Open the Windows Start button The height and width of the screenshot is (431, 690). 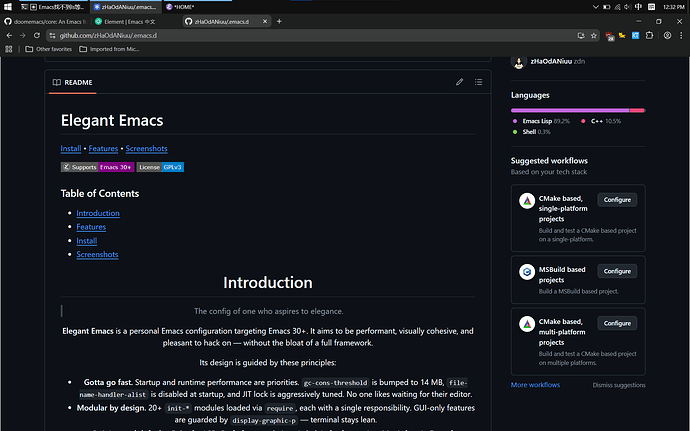(x=7, y=7)
